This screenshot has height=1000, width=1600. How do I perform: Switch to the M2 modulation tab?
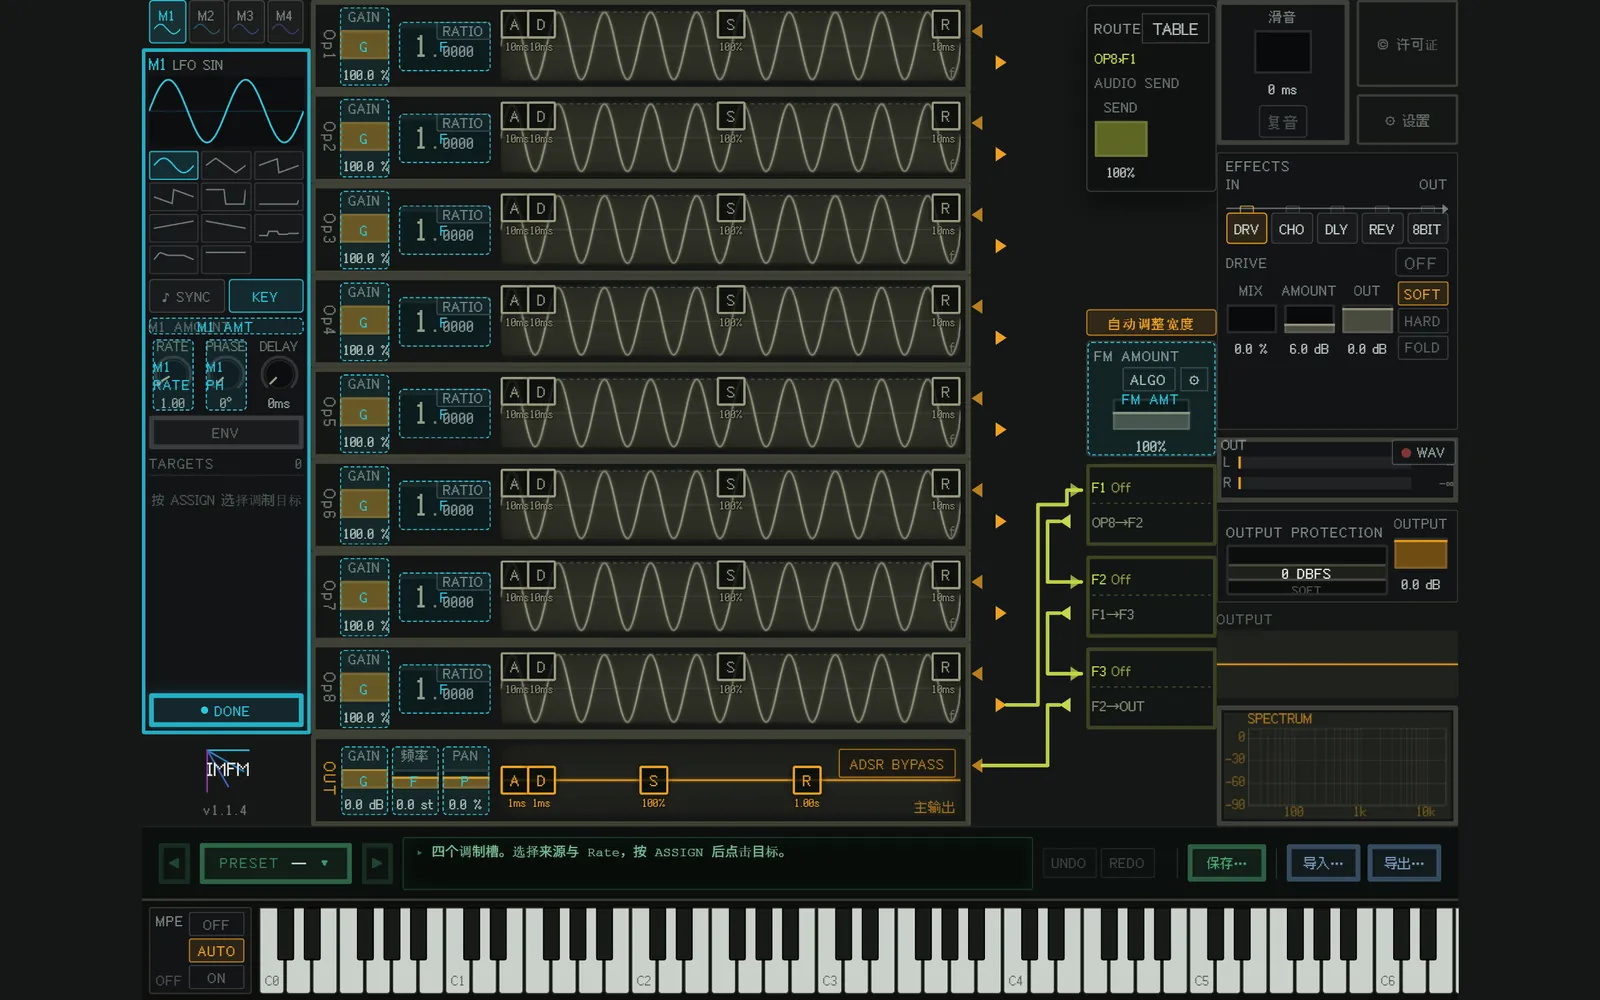(206, 20)
